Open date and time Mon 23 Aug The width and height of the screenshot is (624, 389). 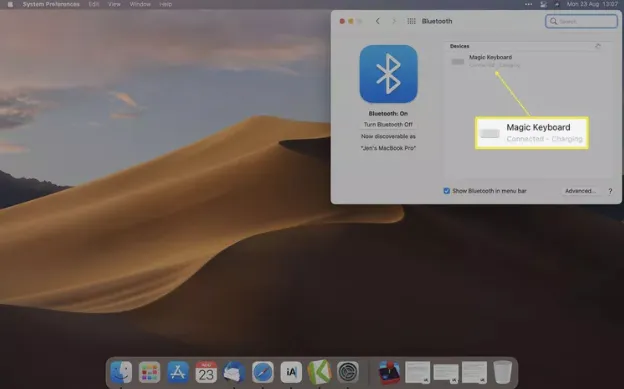(592, 4)
